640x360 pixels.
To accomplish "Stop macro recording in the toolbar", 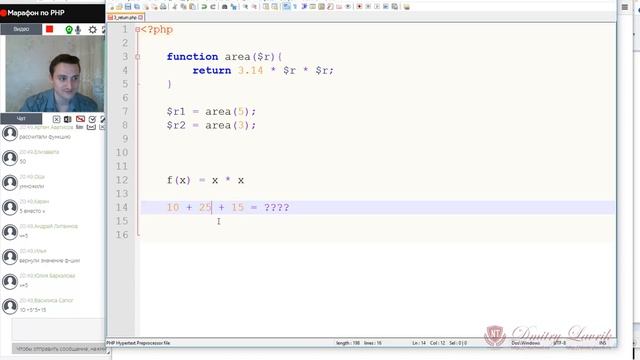I will (x=368, y=7).
